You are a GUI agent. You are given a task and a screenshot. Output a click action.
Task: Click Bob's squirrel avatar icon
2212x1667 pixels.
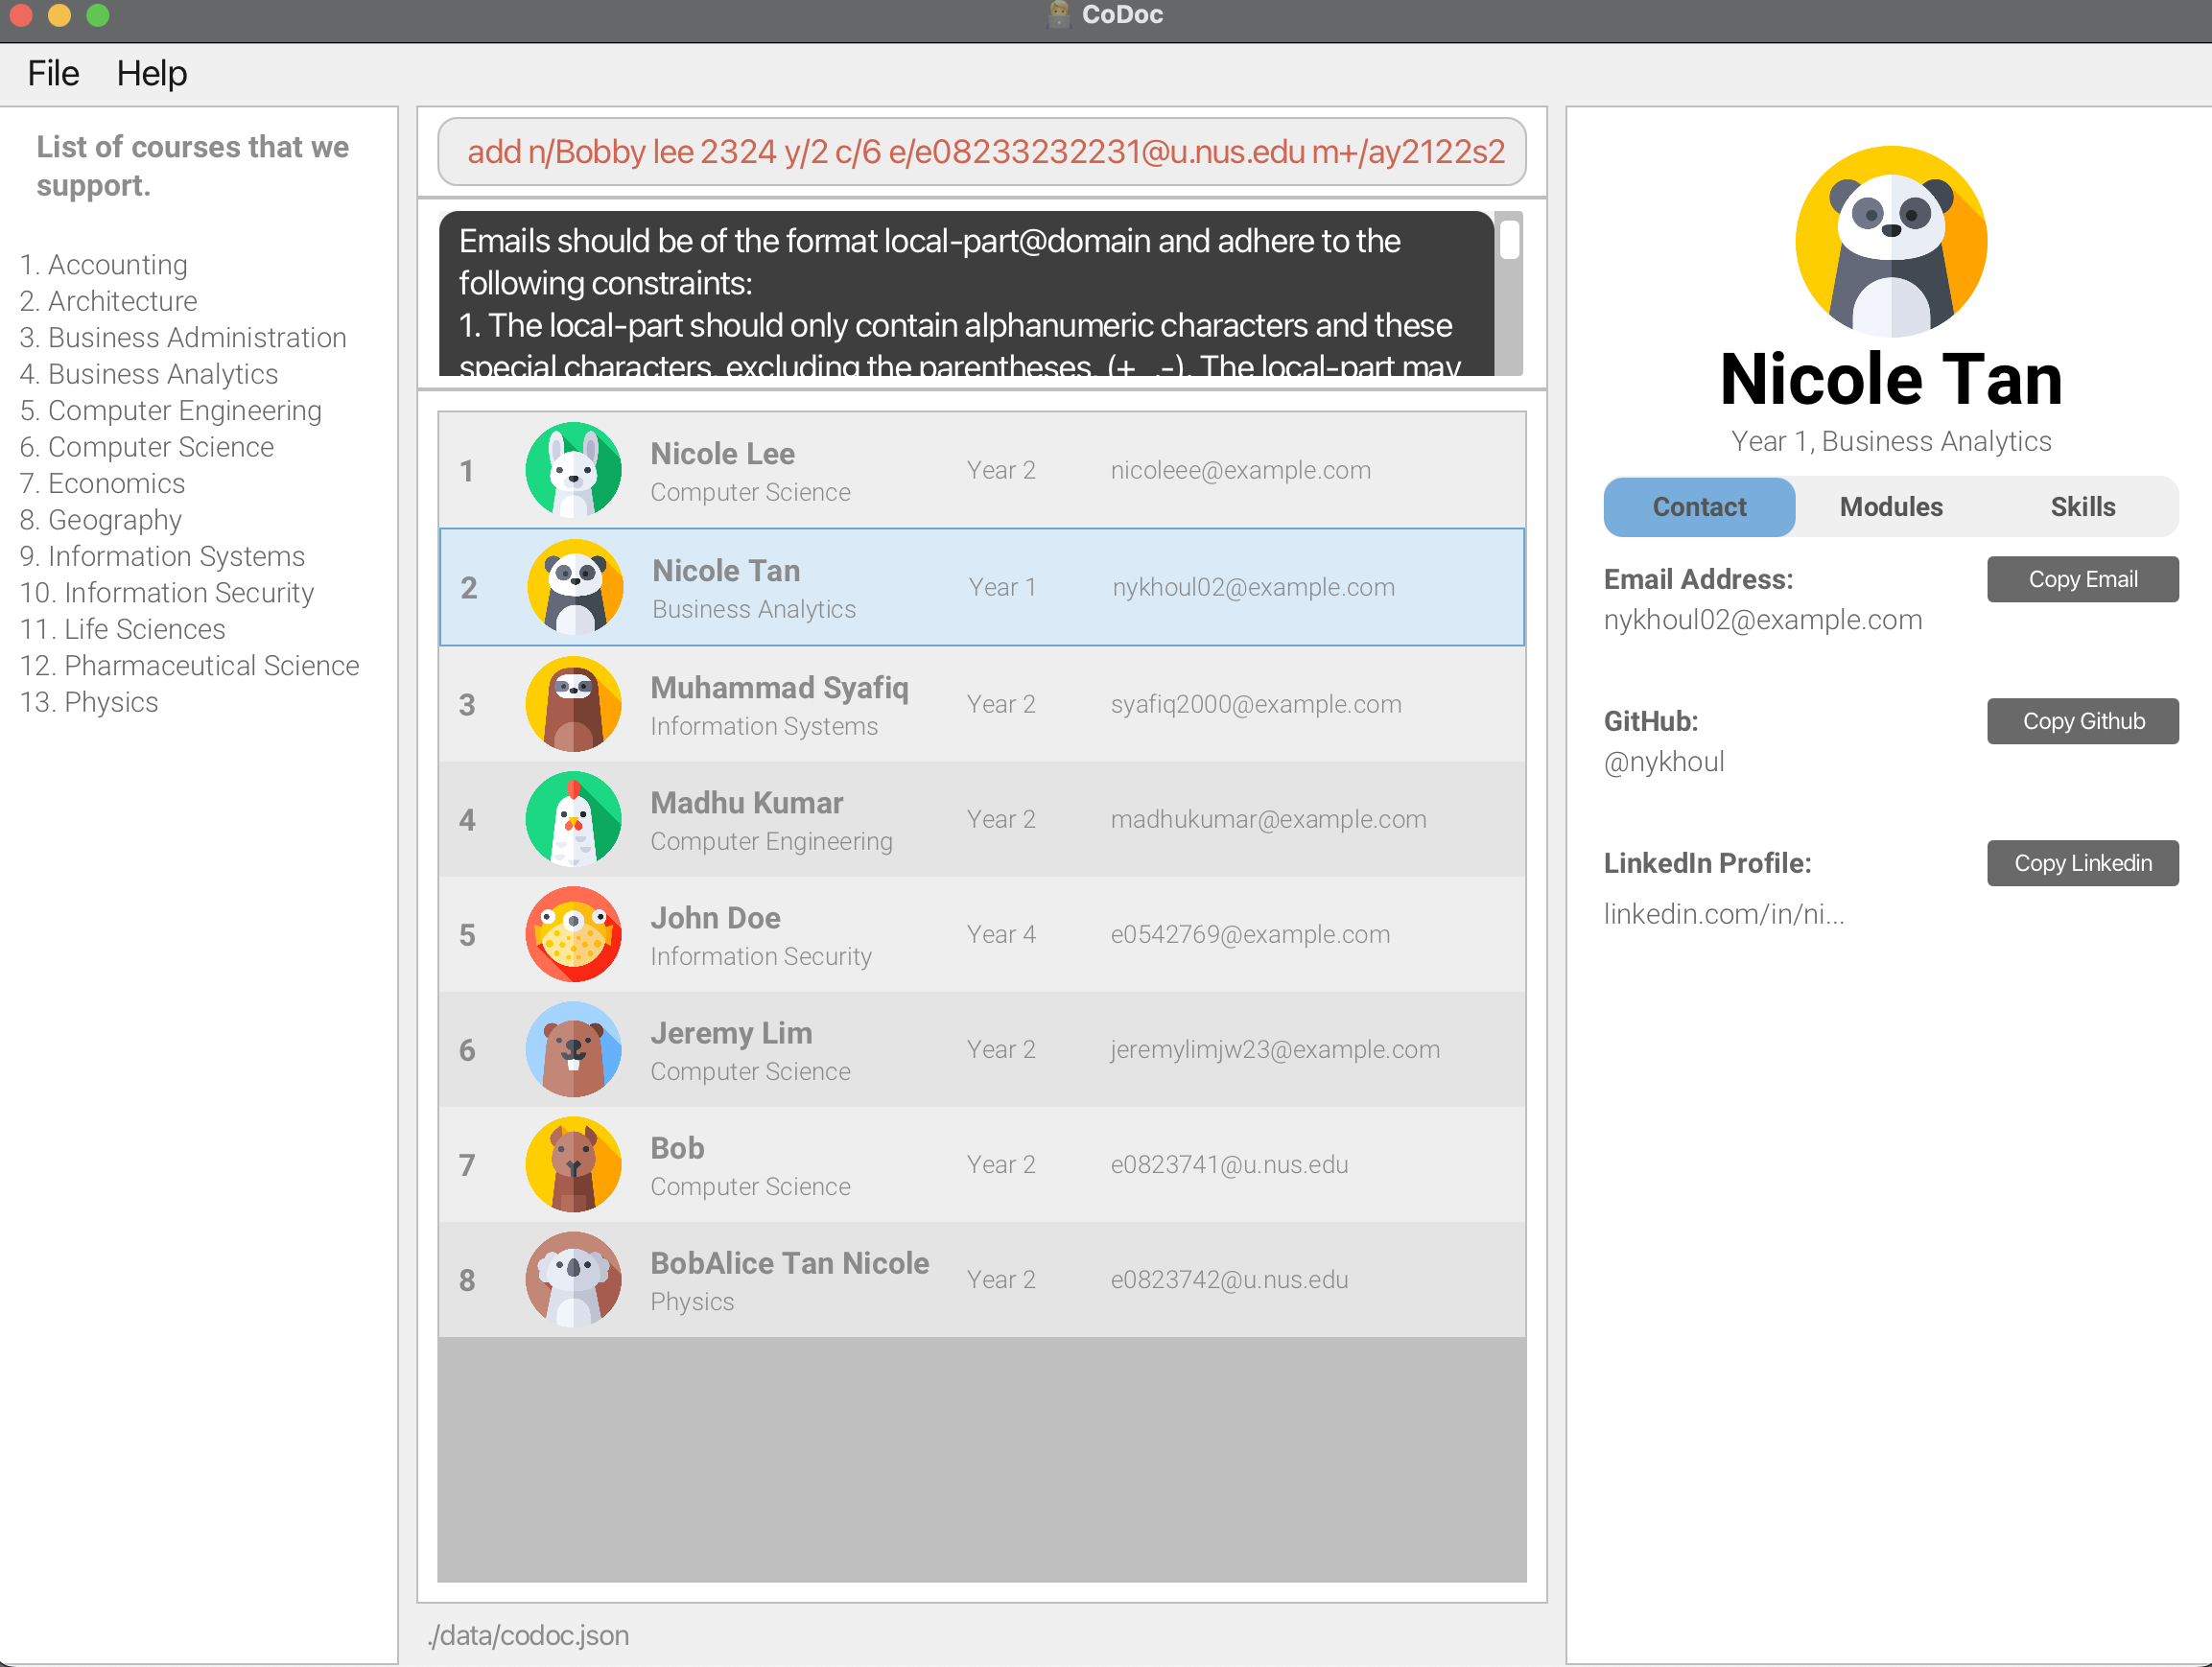pos(573,1164)
